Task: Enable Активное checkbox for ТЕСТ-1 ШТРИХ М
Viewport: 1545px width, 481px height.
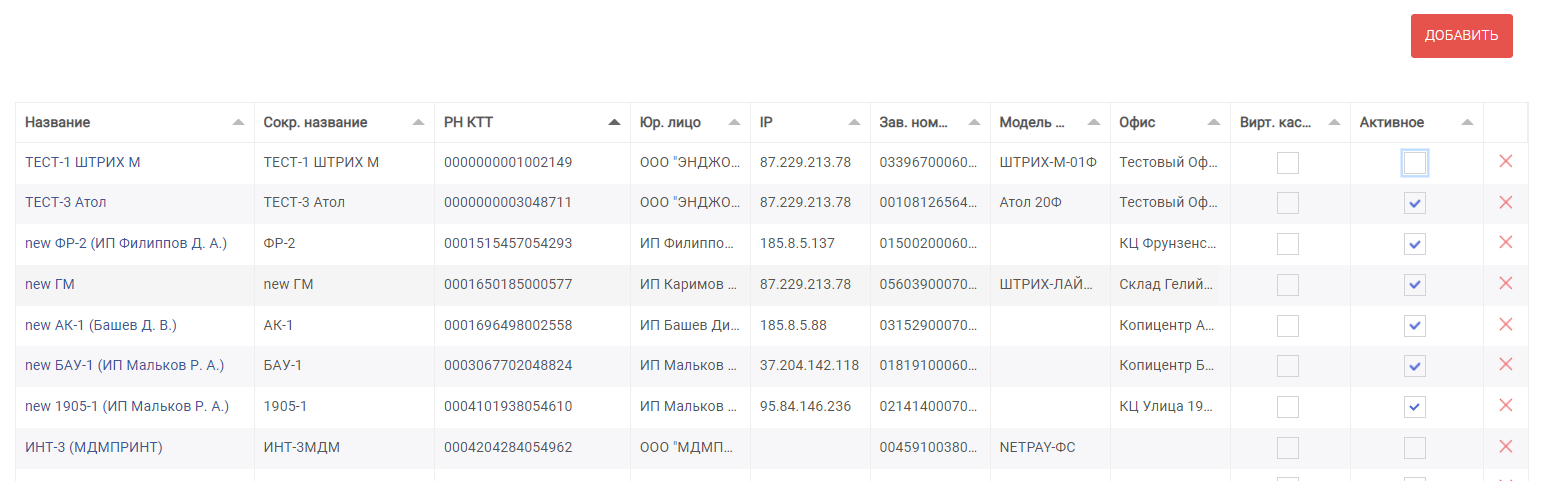Action: 1415,163
